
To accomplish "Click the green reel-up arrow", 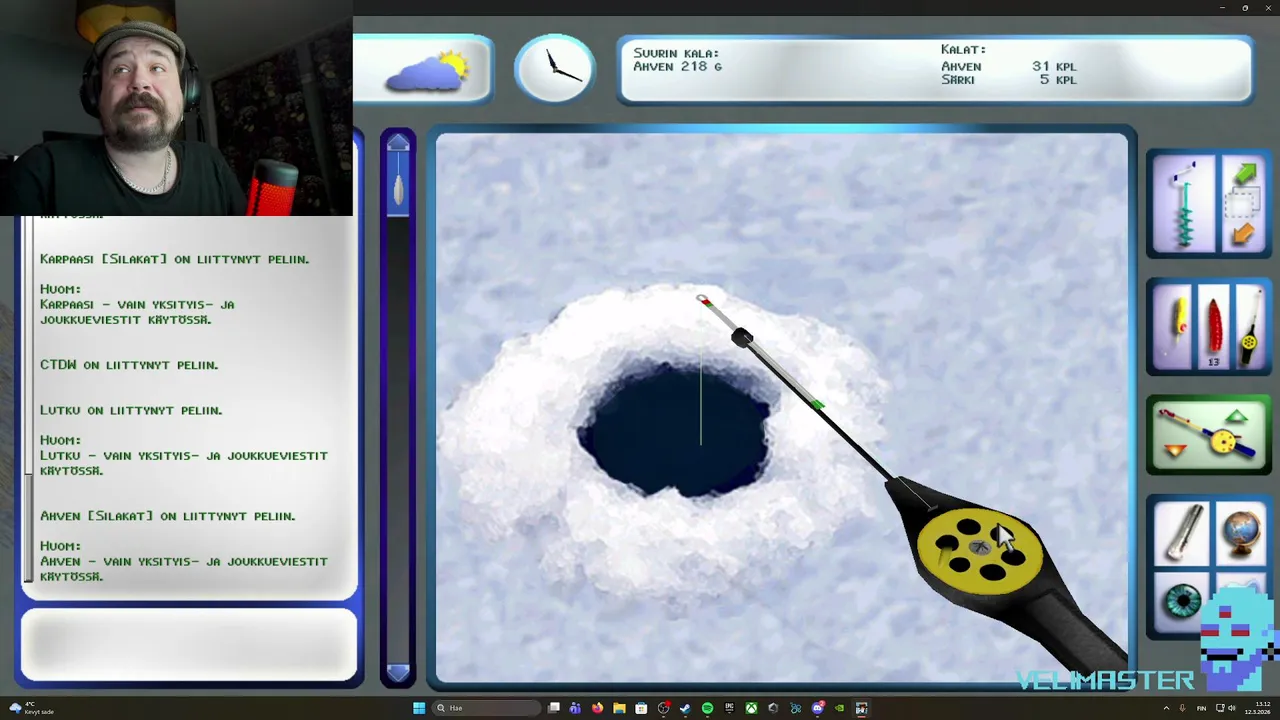I will point(1237,417).
